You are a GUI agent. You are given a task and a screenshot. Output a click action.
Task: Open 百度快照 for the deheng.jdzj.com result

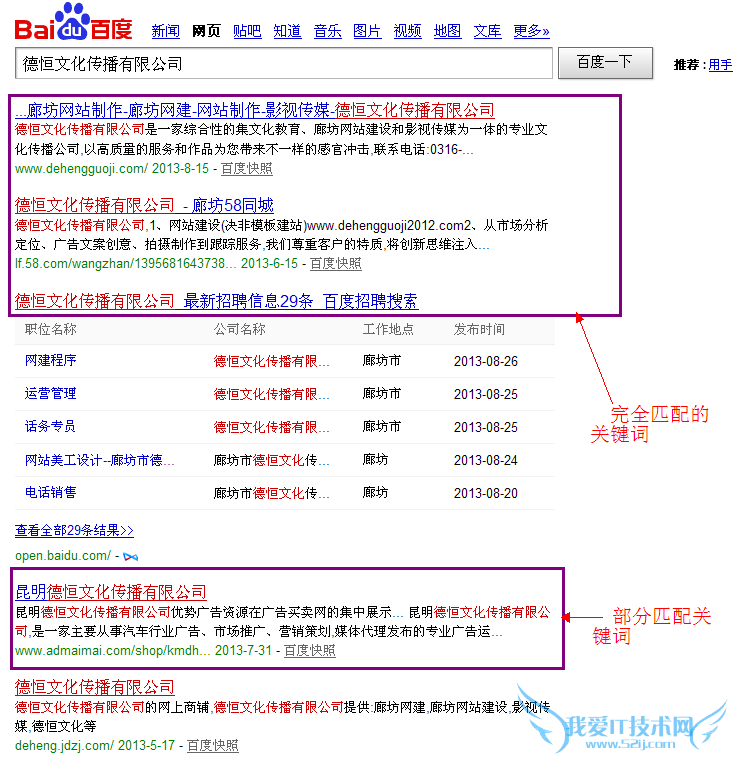[x=213, y=745]
